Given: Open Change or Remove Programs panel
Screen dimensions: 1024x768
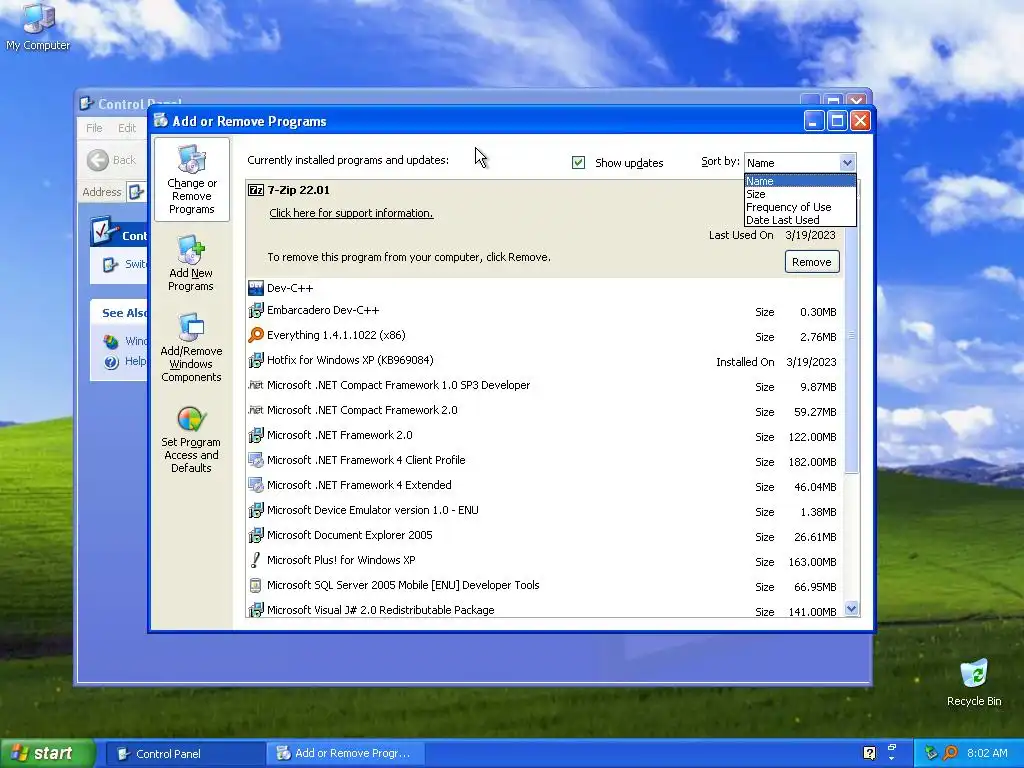Looking at the screenshot, I should 191,180.
